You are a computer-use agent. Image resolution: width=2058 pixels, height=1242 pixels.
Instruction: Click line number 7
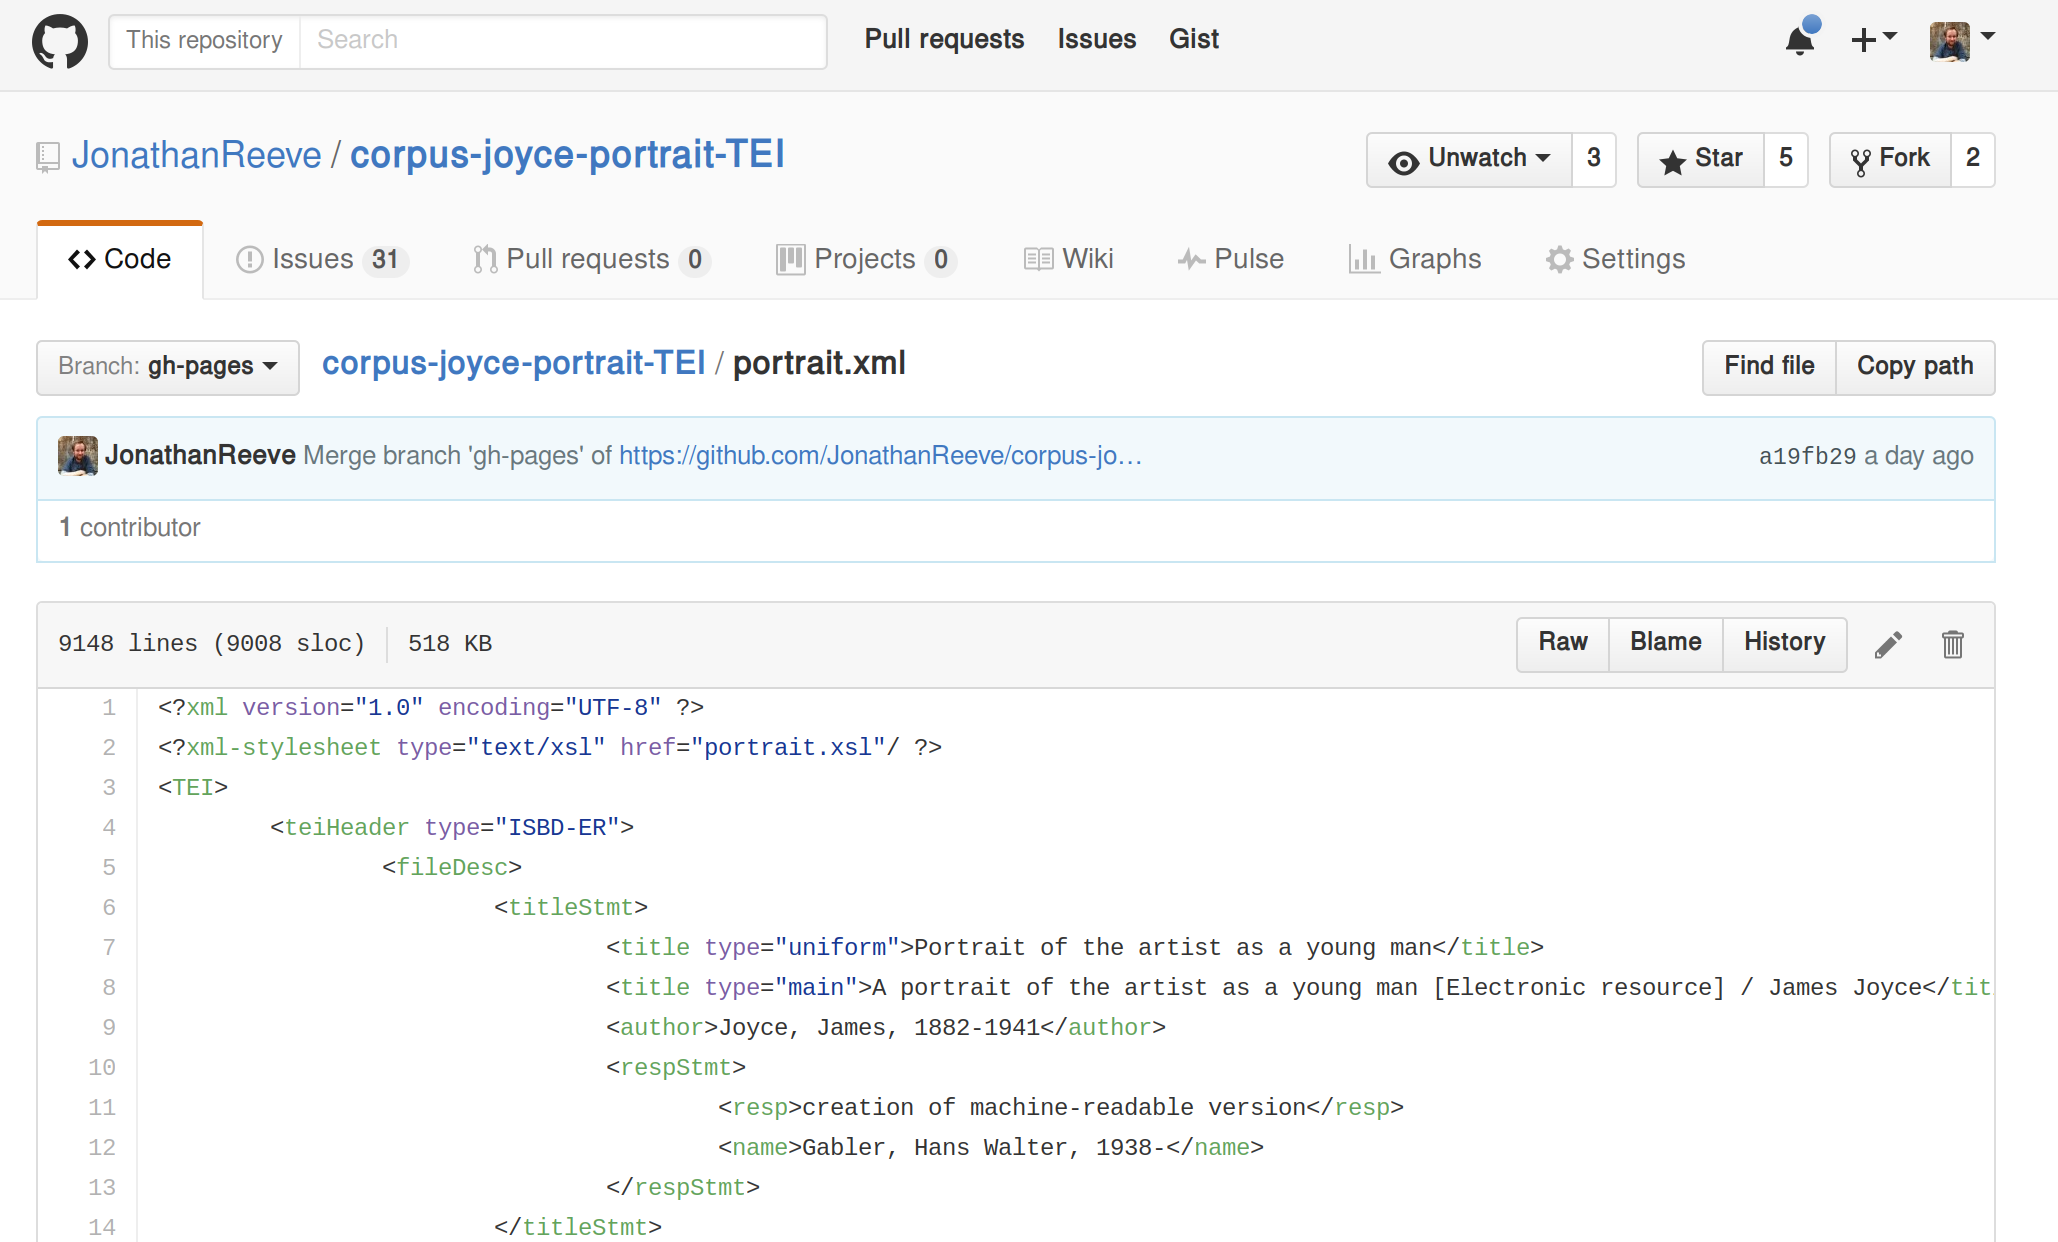109,948
